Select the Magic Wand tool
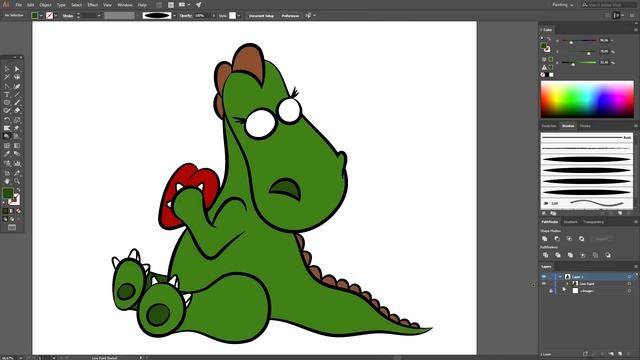The height and width of the screenshot is (360, 640). 7,77
